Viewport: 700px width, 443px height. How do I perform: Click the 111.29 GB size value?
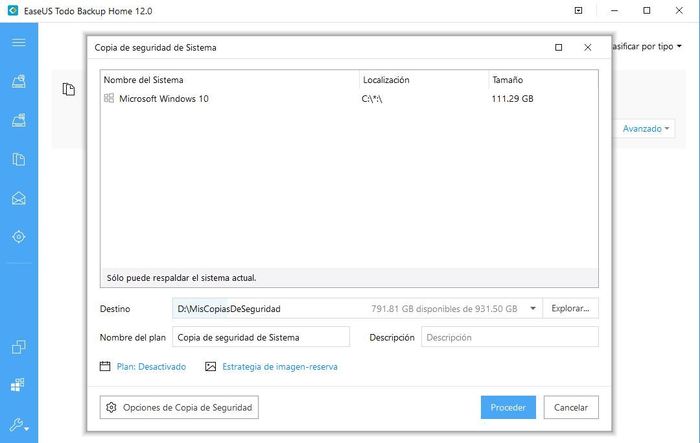tap(512, 99)
